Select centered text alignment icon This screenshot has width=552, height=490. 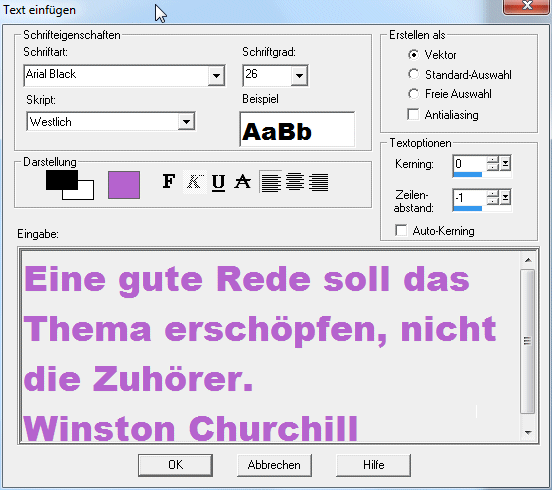point(295,182)
